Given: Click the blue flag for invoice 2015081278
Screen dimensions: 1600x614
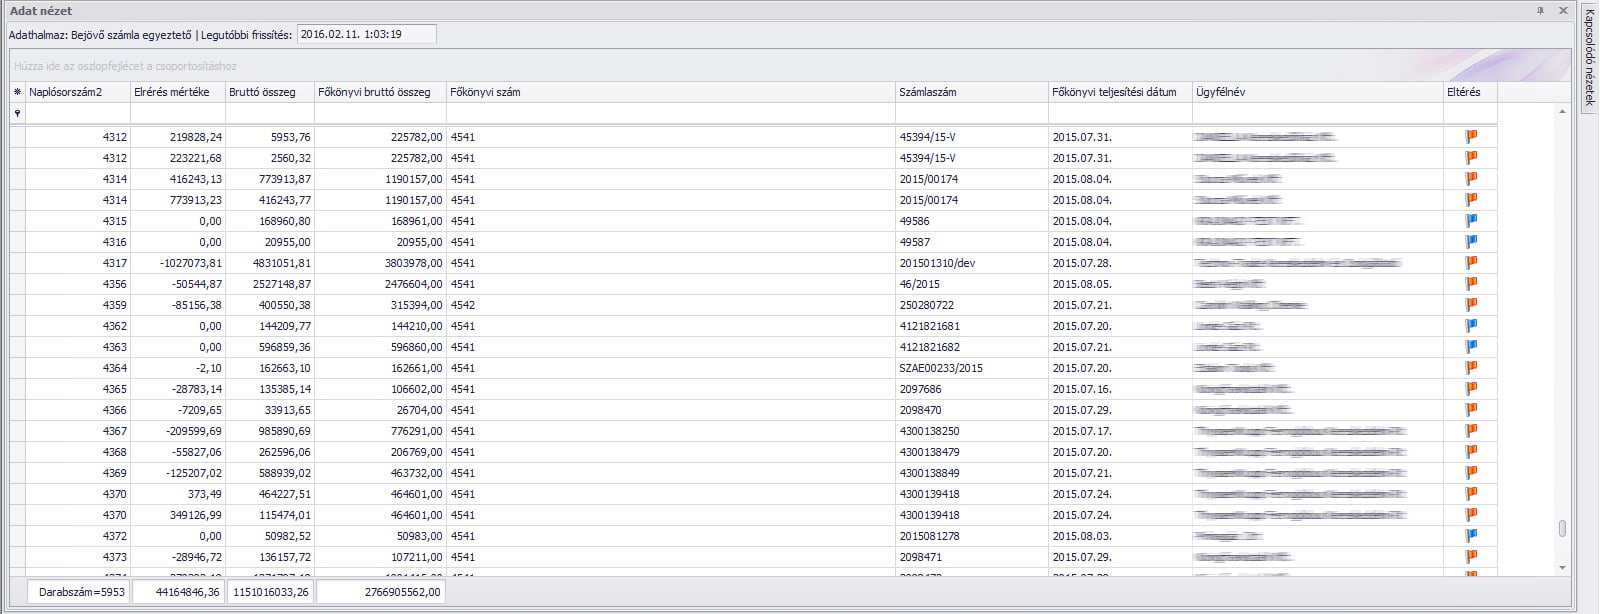Looking at the screenshot, I should tap(1471, 536).
